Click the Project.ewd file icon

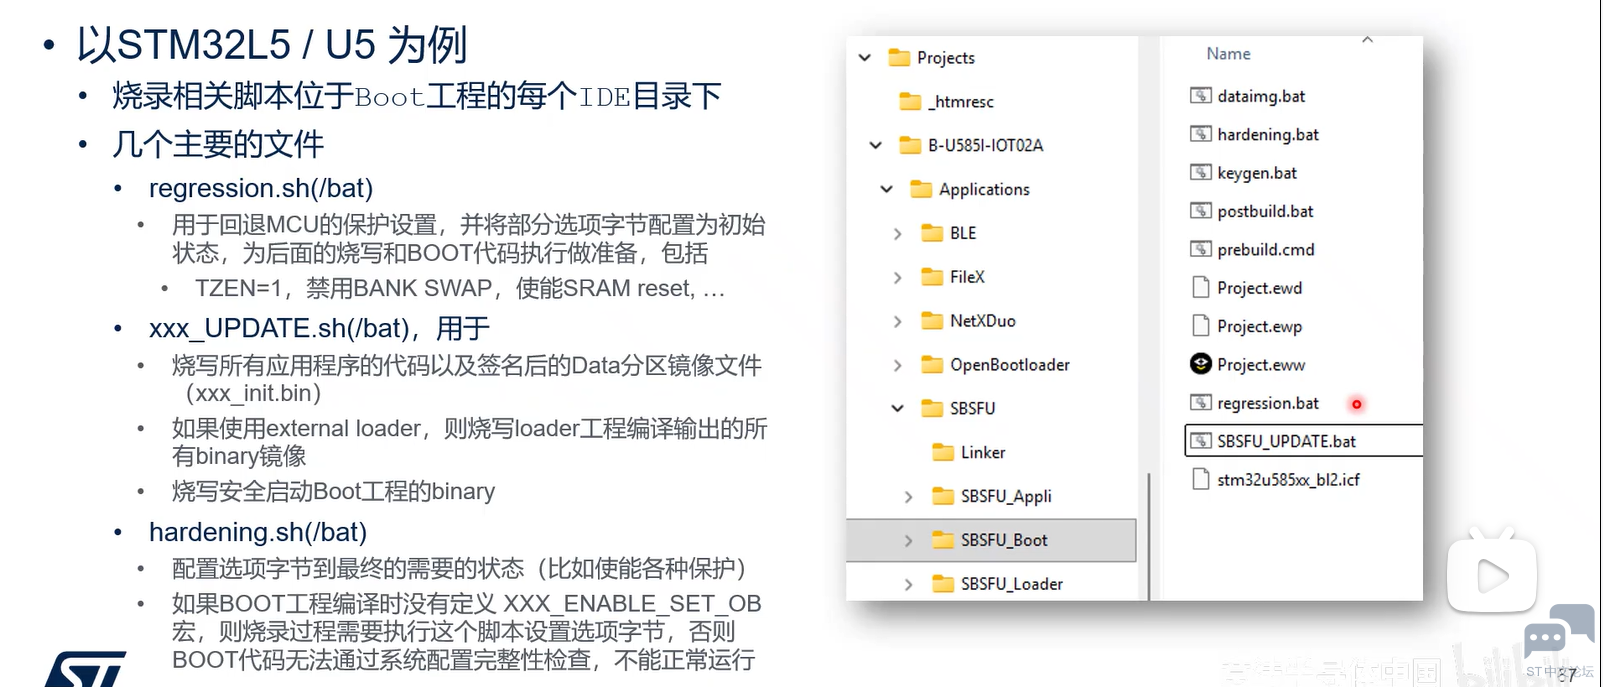pos(1201,288)
